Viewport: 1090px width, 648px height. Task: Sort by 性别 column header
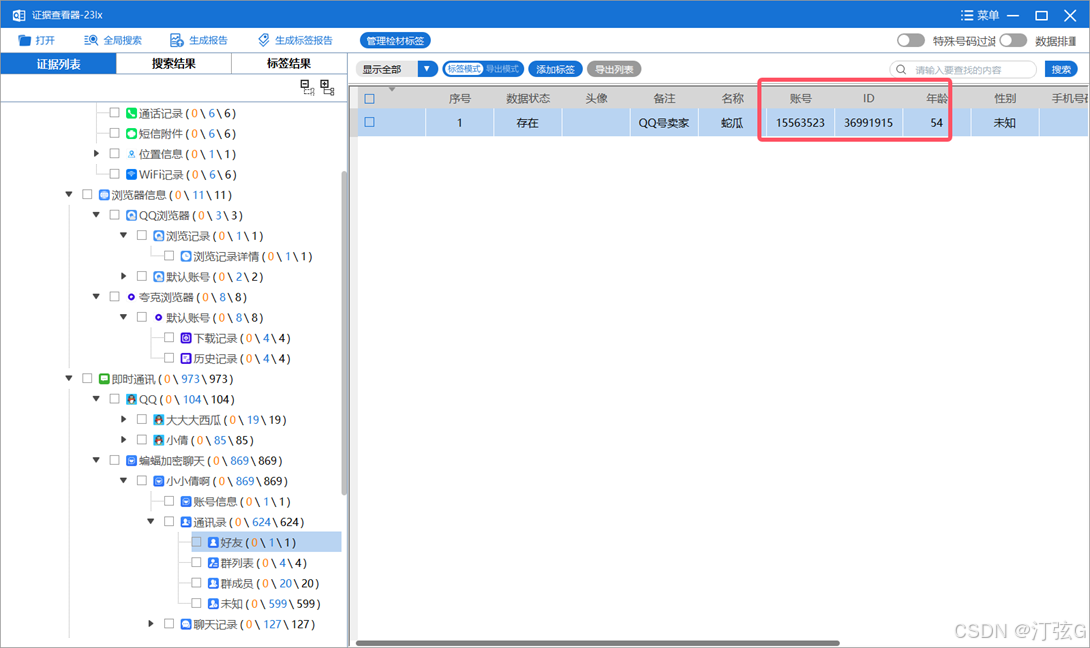coord(1005,98)
